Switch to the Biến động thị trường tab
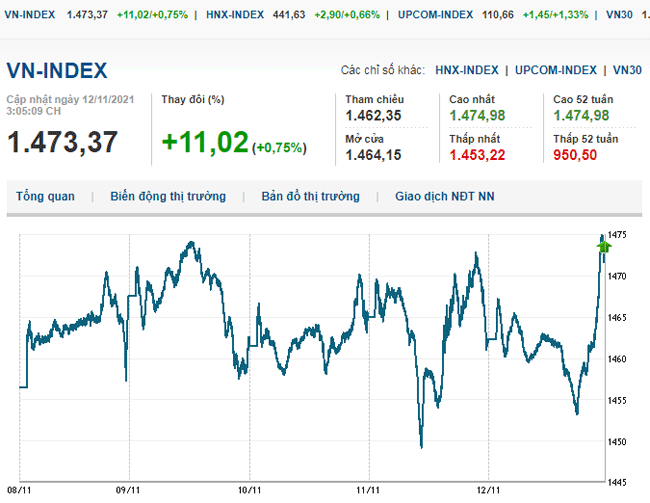Image resolution: width=650 pixels, height=503 pixels. tap(168, 197)
